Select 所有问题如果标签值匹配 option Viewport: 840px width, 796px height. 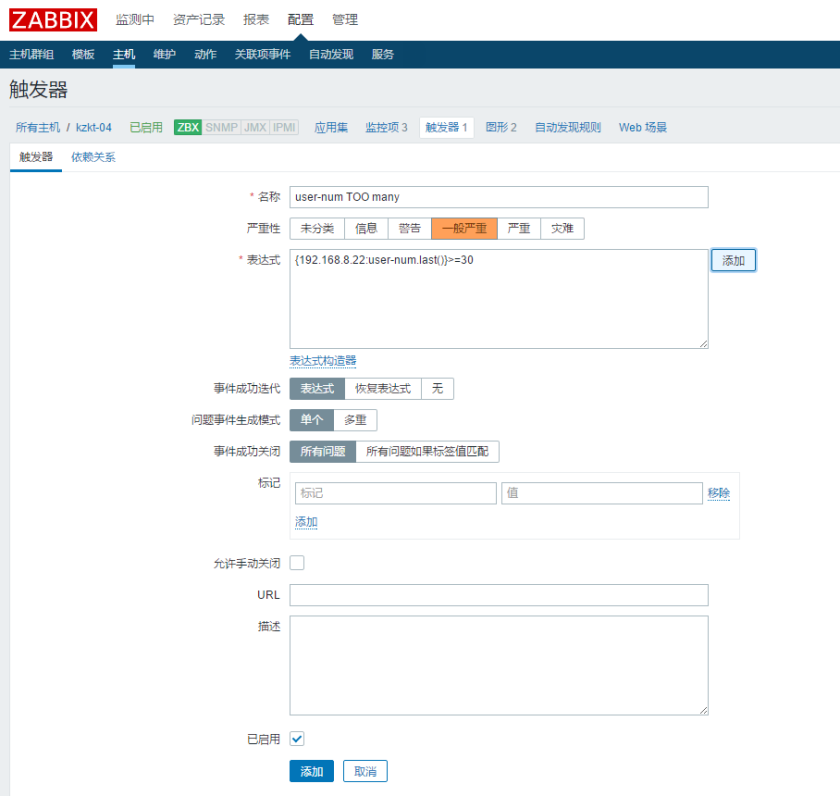pos(428,452)
